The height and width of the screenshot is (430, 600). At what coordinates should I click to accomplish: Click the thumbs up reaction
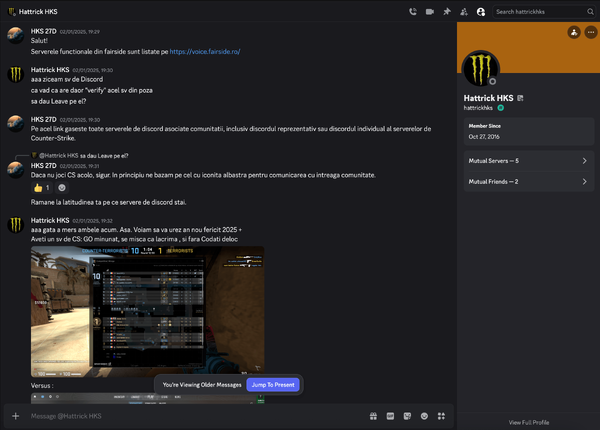click(x=41, y=188)
